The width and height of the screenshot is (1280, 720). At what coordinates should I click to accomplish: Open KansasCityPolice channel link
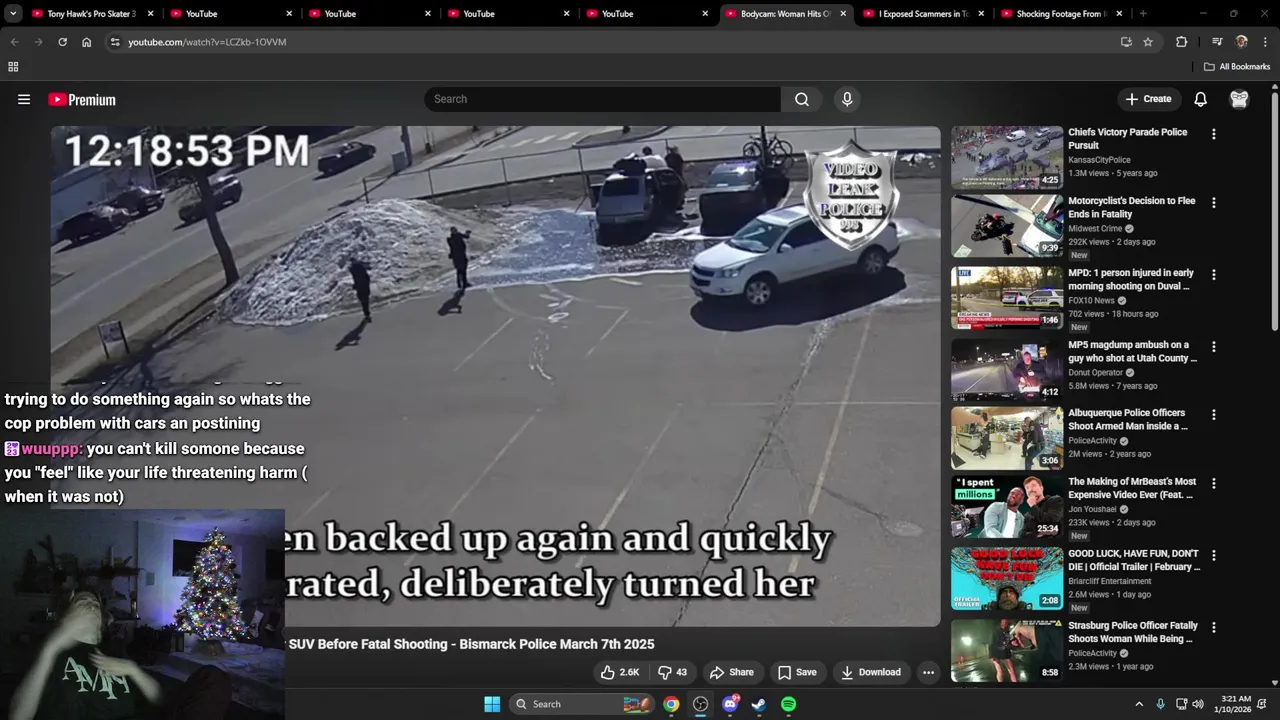[x=1099, y=160]
